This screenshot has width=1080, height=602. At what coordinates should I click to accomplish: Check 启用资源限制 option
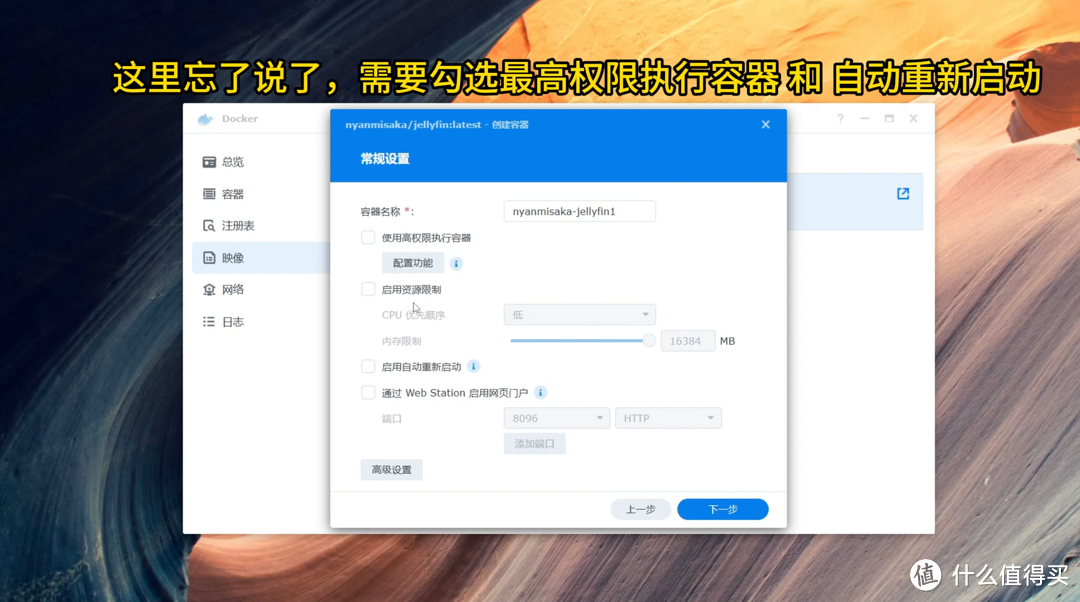coord(368,288)
